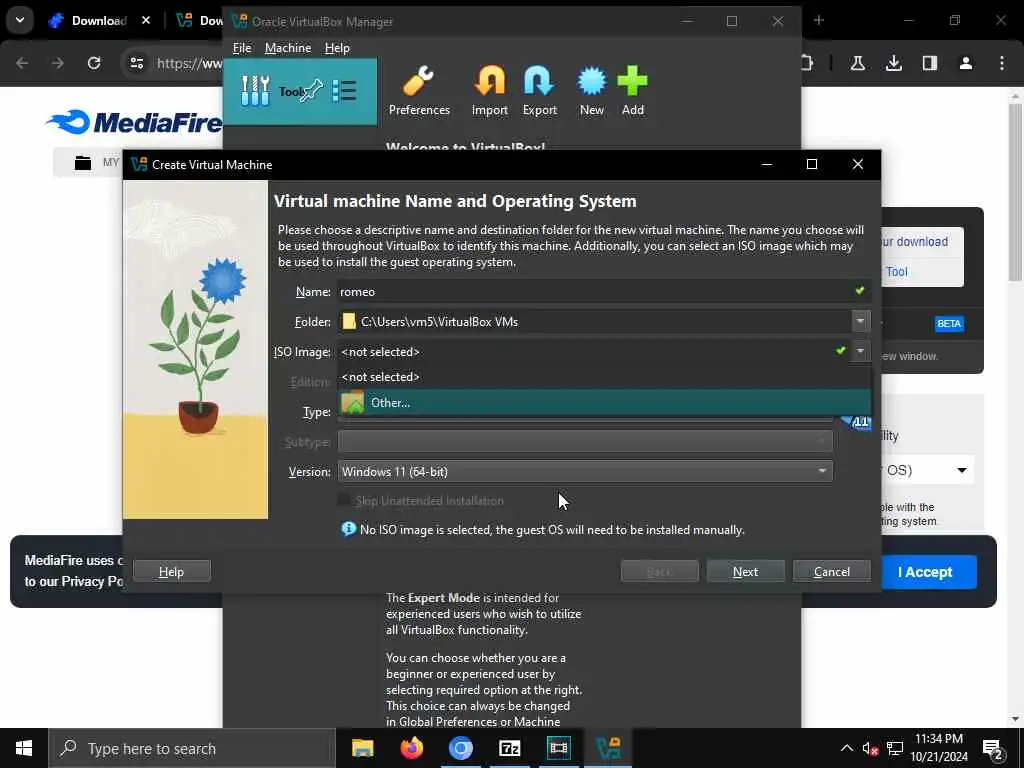Click the taskbar clock showing 11:34 PM
Viewport: 1024px width, 768px height.
tap(938, 748)
